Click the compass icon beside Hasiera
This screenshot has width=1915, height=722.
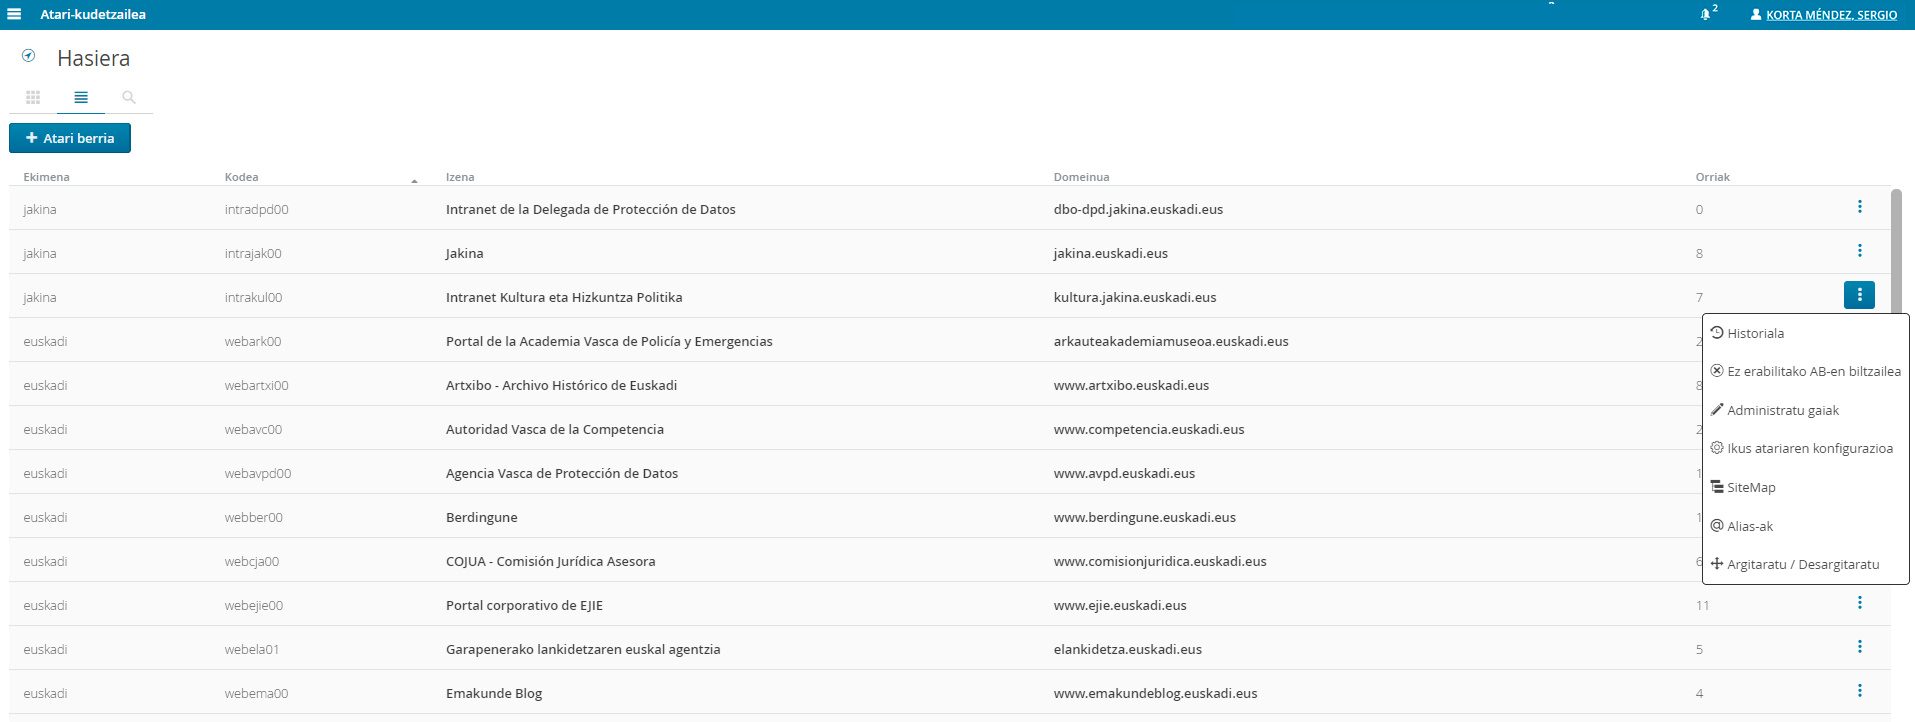(x=29, y=56)
